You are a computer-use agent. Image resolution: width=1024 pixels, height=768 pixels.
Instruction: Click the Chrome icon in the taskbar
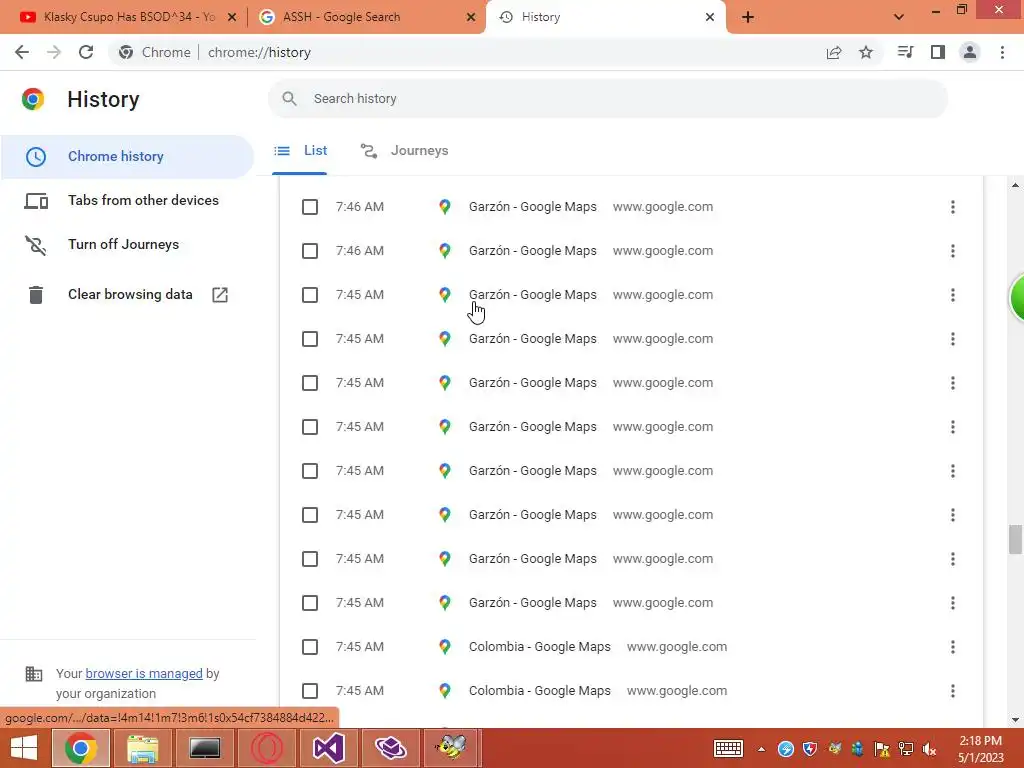81,748
